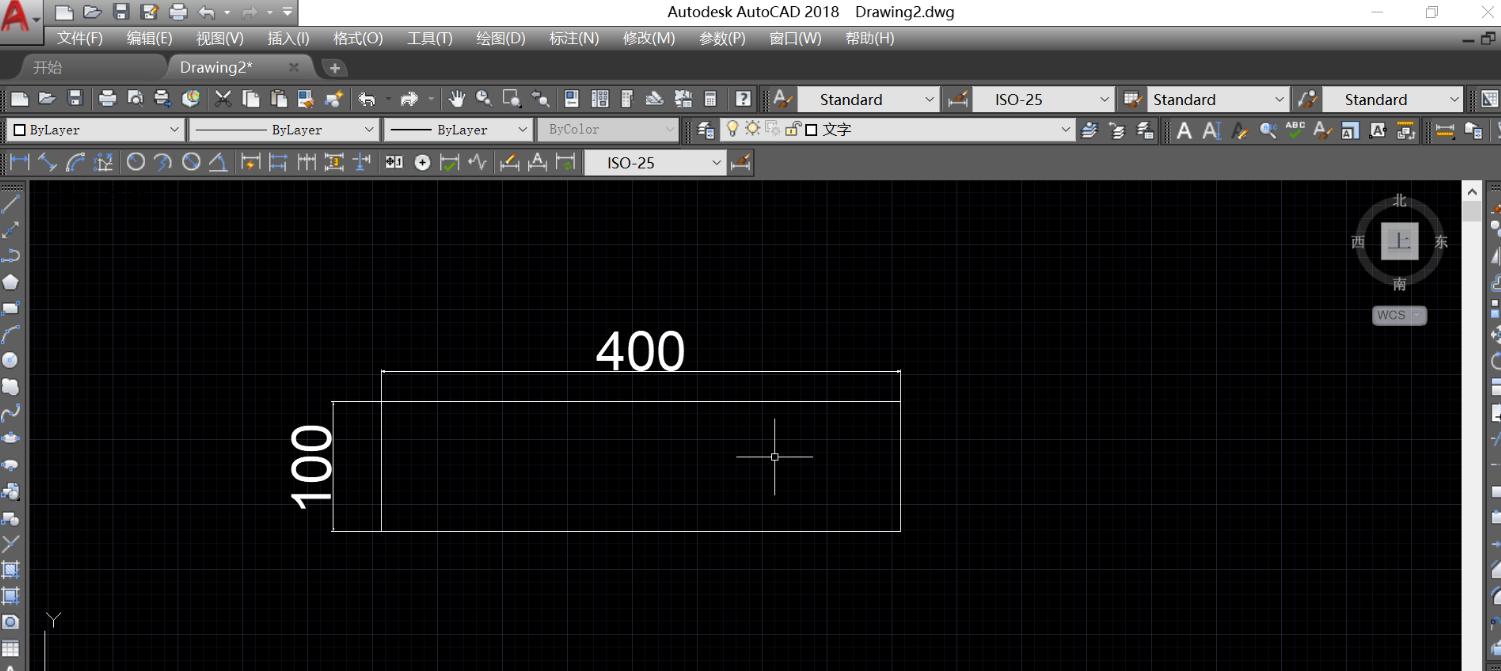The height and width of the screenshot is (671, 1501).
Task: Click the Undo arrow in standard toolbar
Action: (367, 99)
